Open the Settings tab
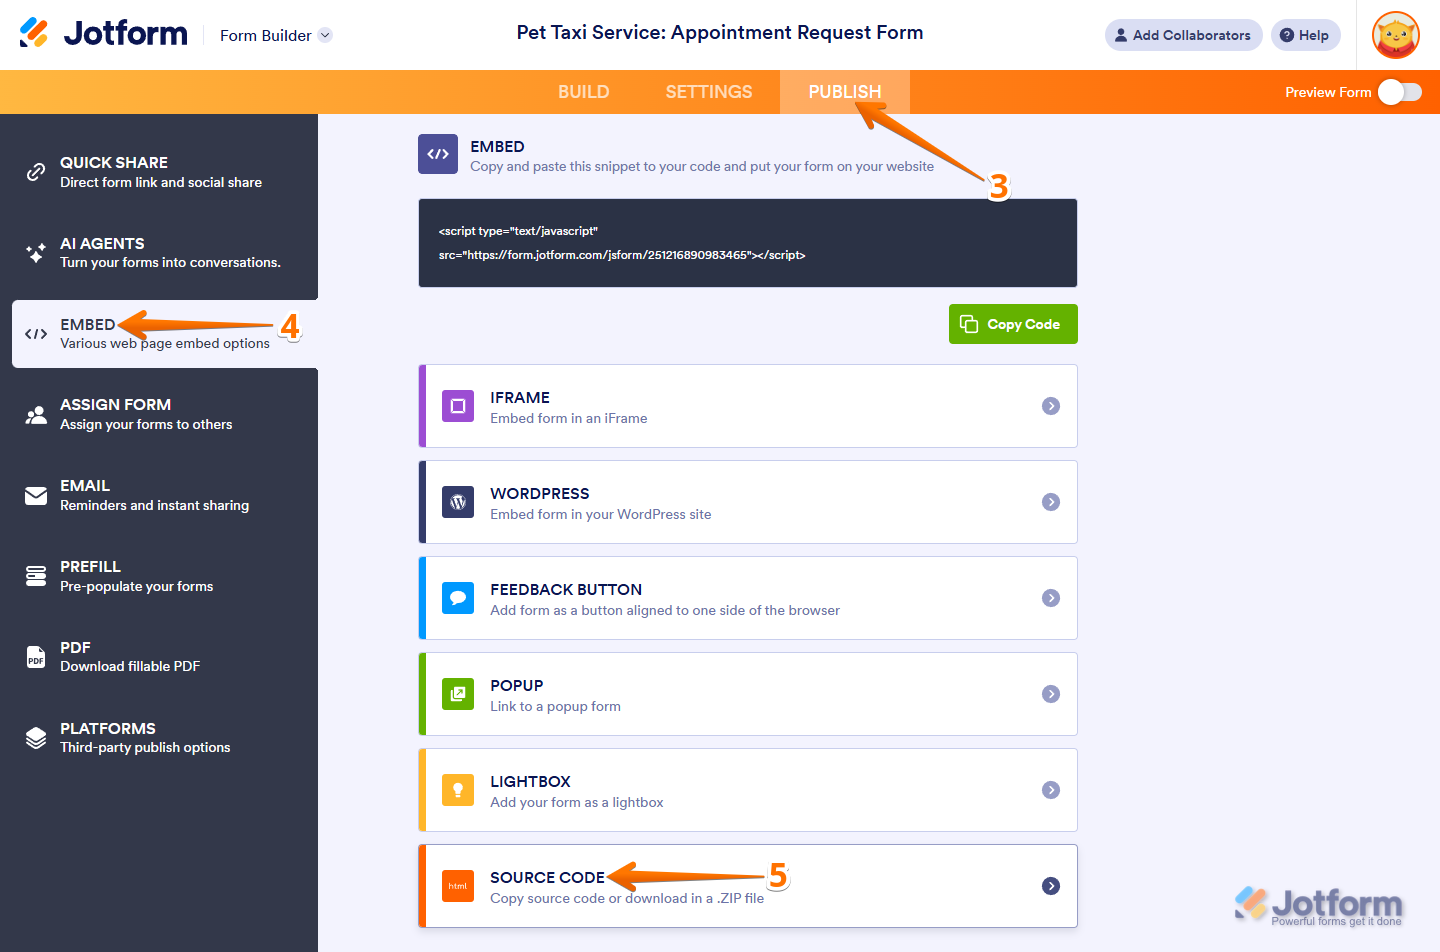Viewport: 1440px width, 952px height. pyautogui.click(x=709, y=92)
